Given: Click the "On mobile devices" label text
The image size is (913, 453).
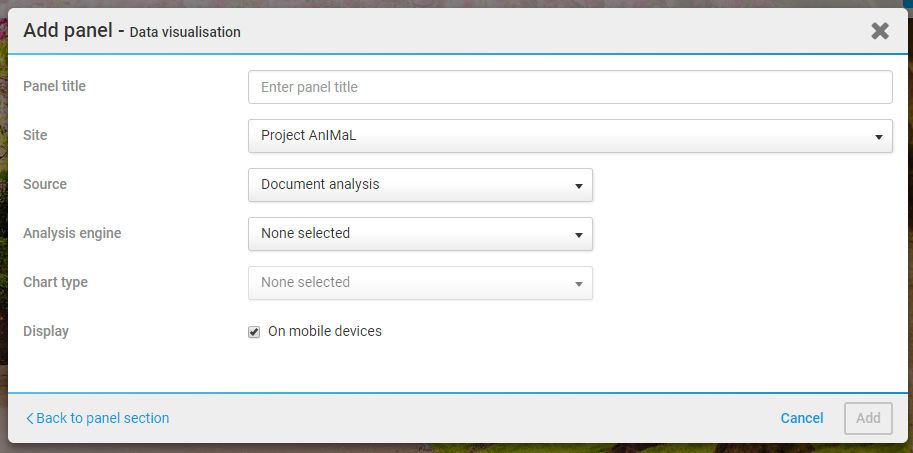Looking at the screenshot, I should click(x=325, y=331).
